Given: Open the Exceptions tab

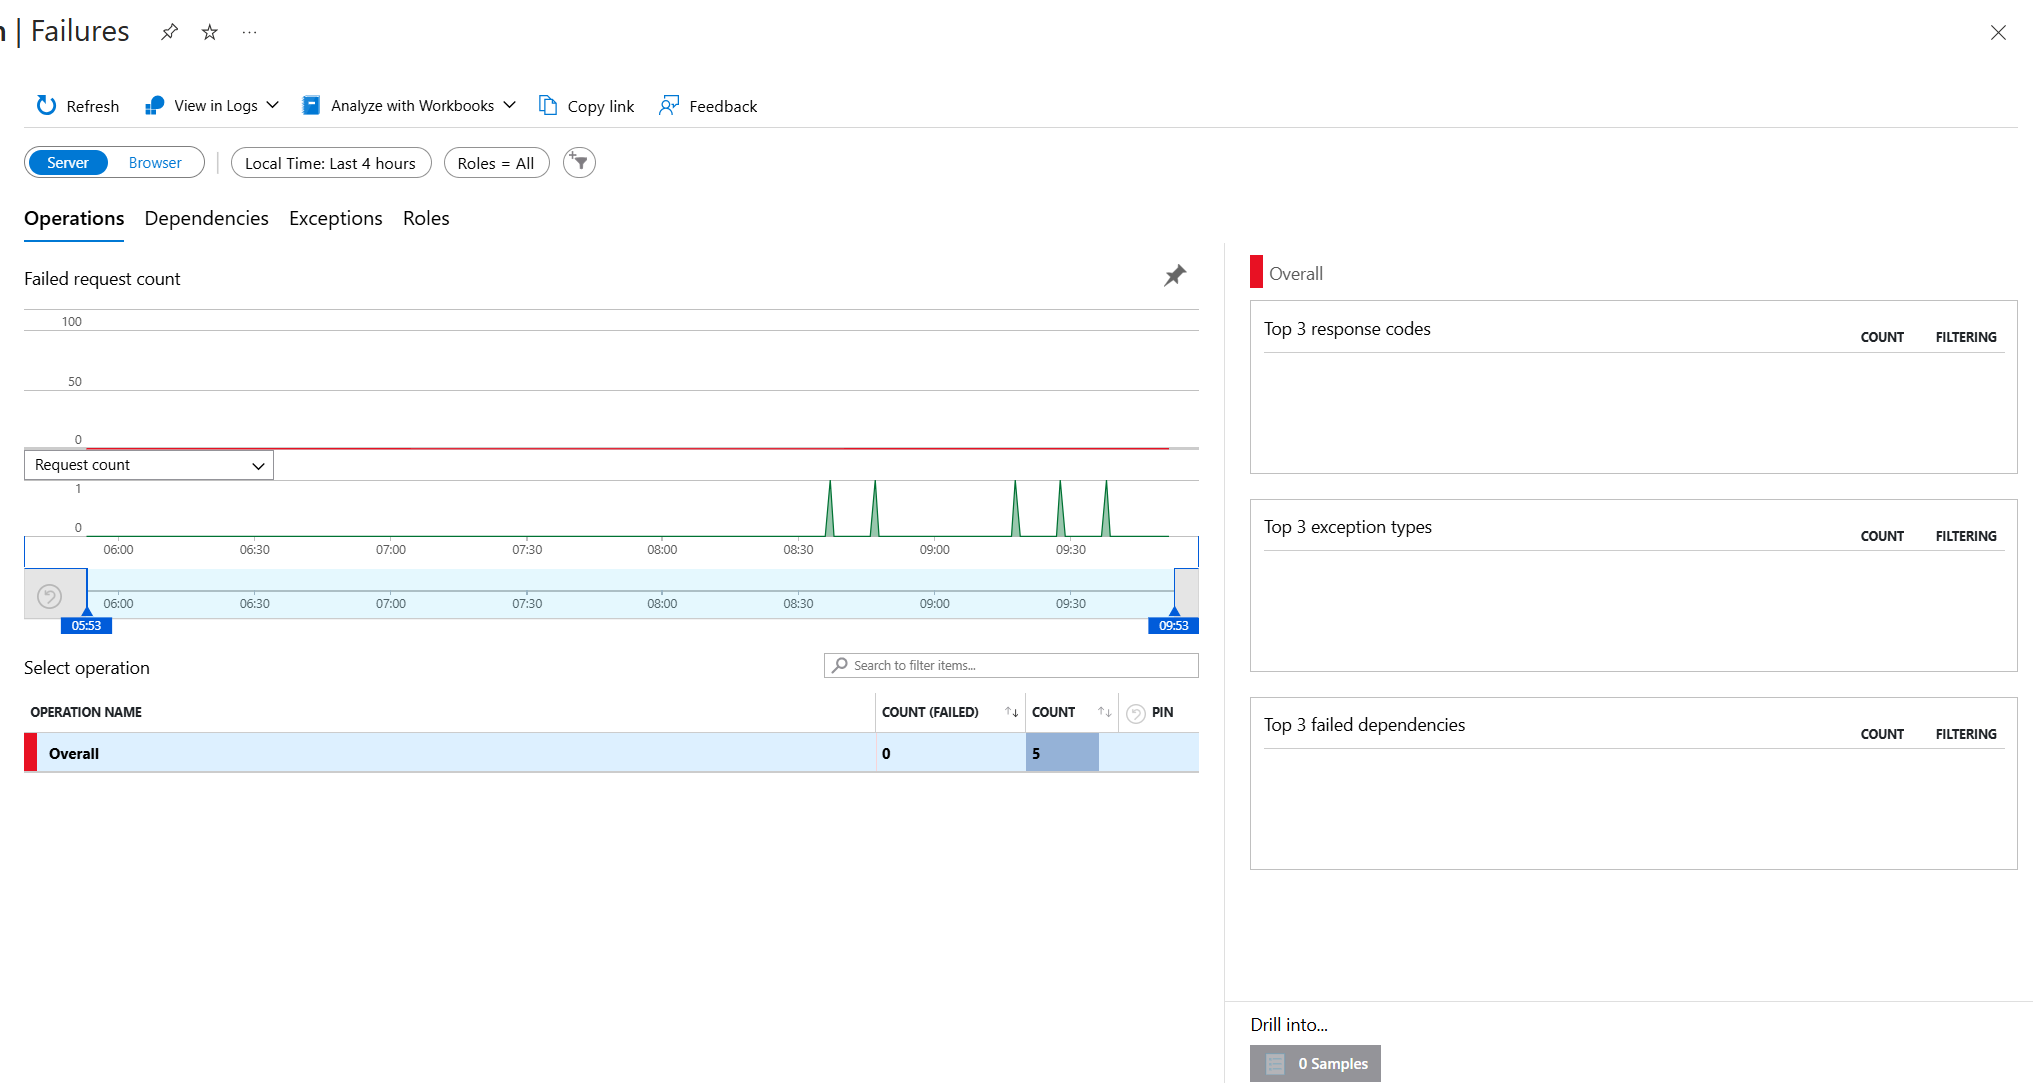Looking at the screenshot, I should 336,218.
